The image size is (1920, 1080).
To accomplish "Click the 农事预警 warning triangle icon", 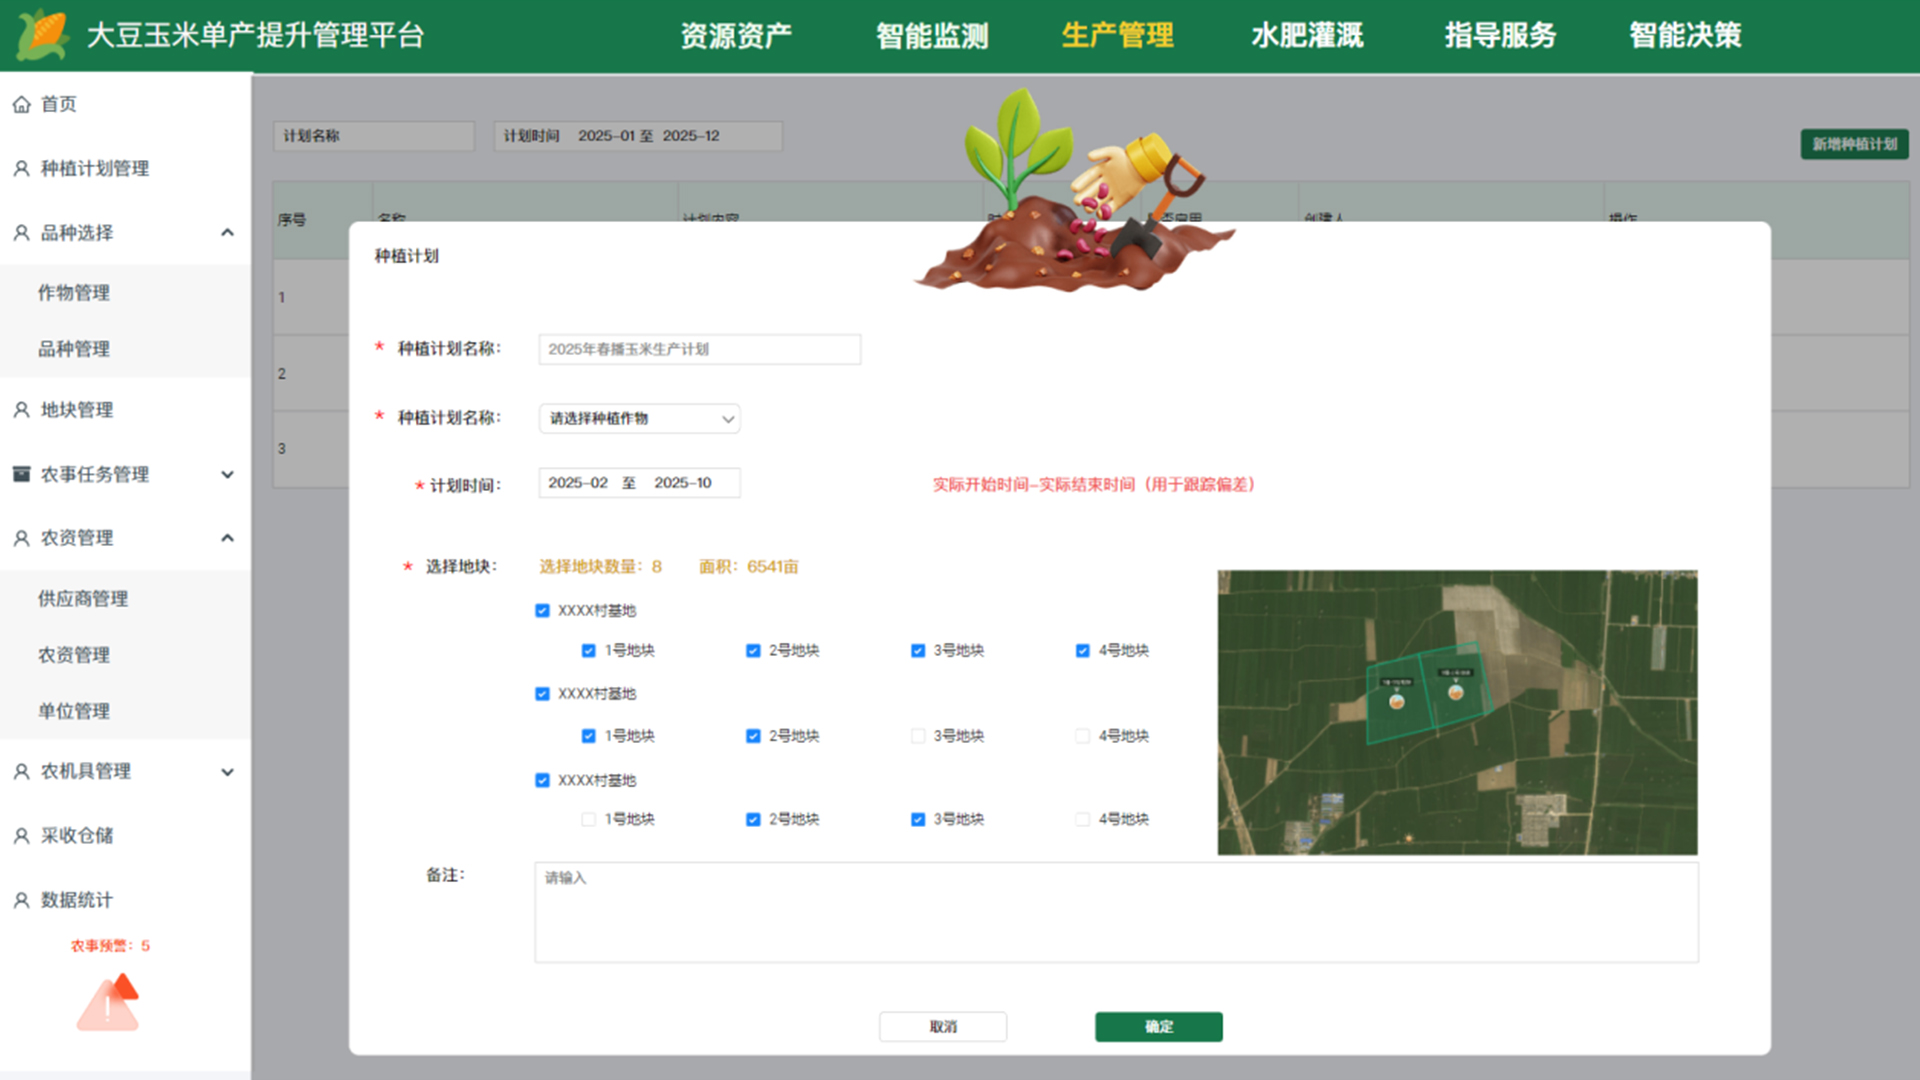I will click(x=108, y=1003).
